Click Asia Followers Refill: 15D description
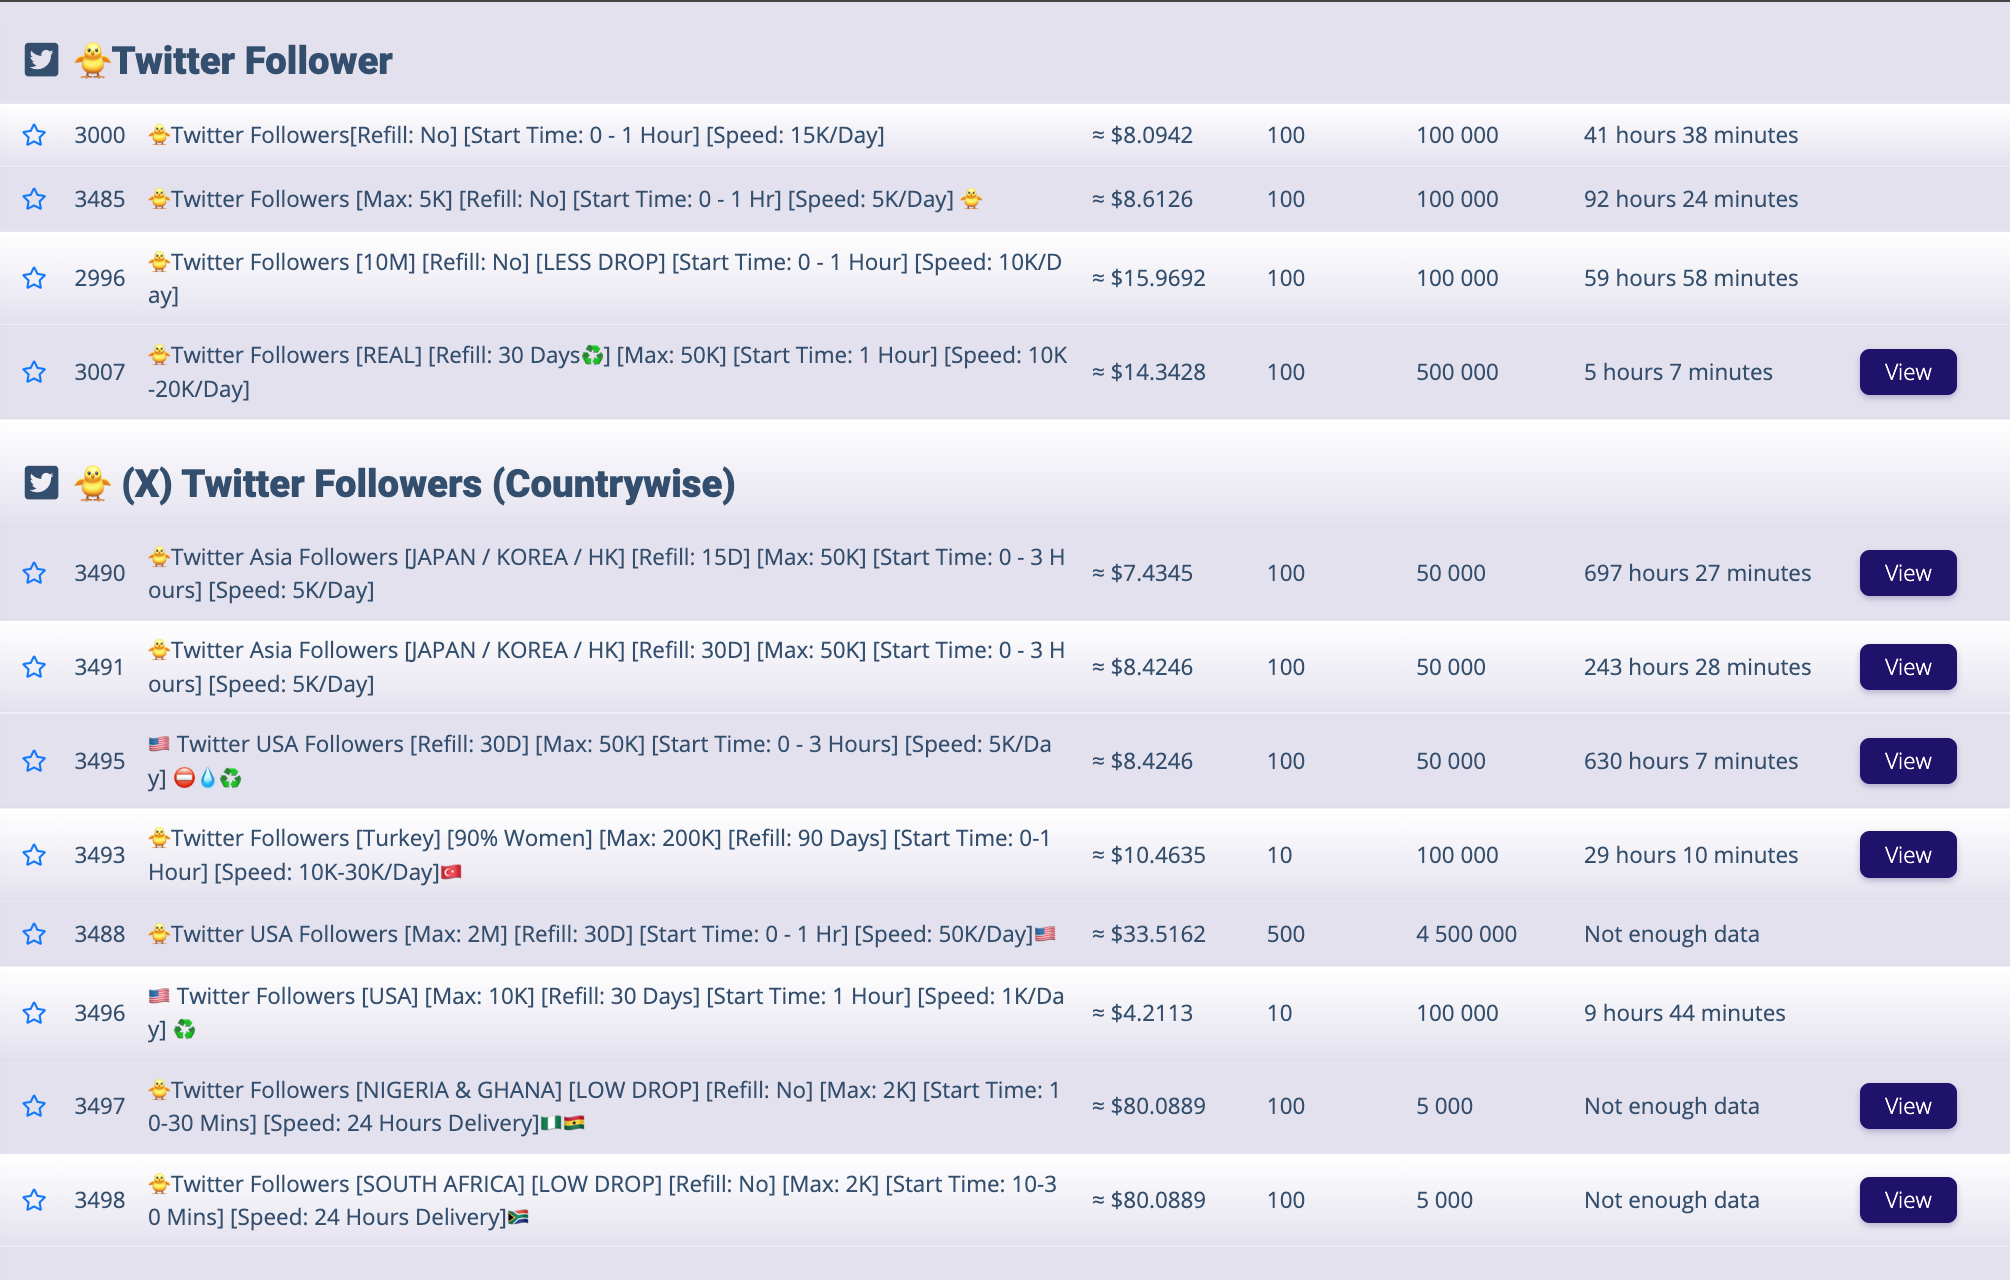The height and width of the screenshot is (1280, 2010). pos(606,573)
